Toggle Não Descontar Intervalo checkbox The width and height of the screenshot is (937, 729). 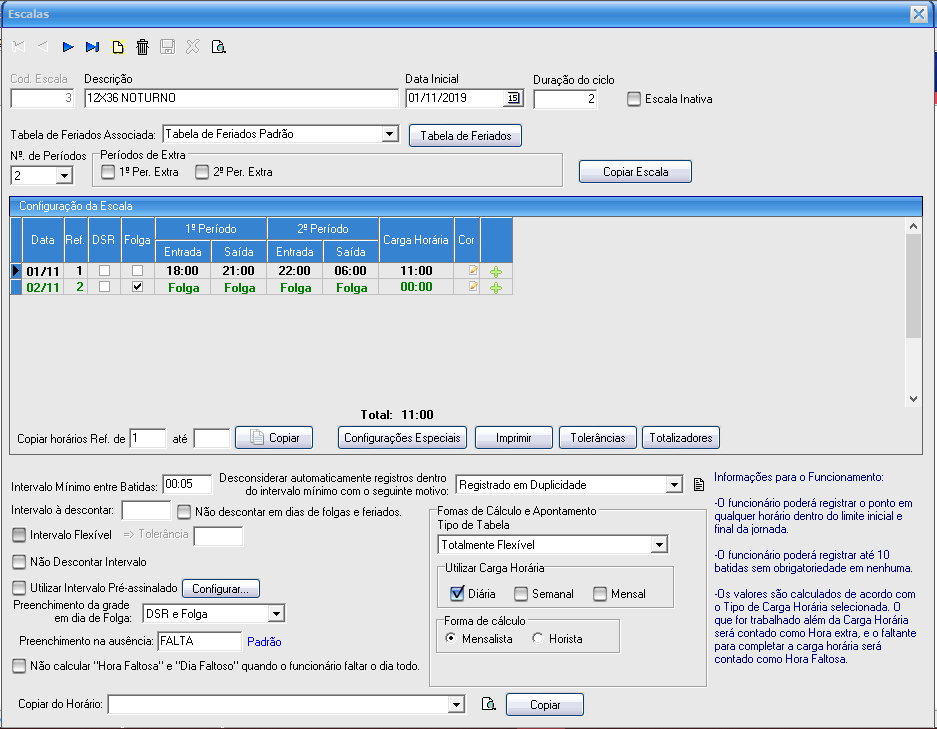19,562
